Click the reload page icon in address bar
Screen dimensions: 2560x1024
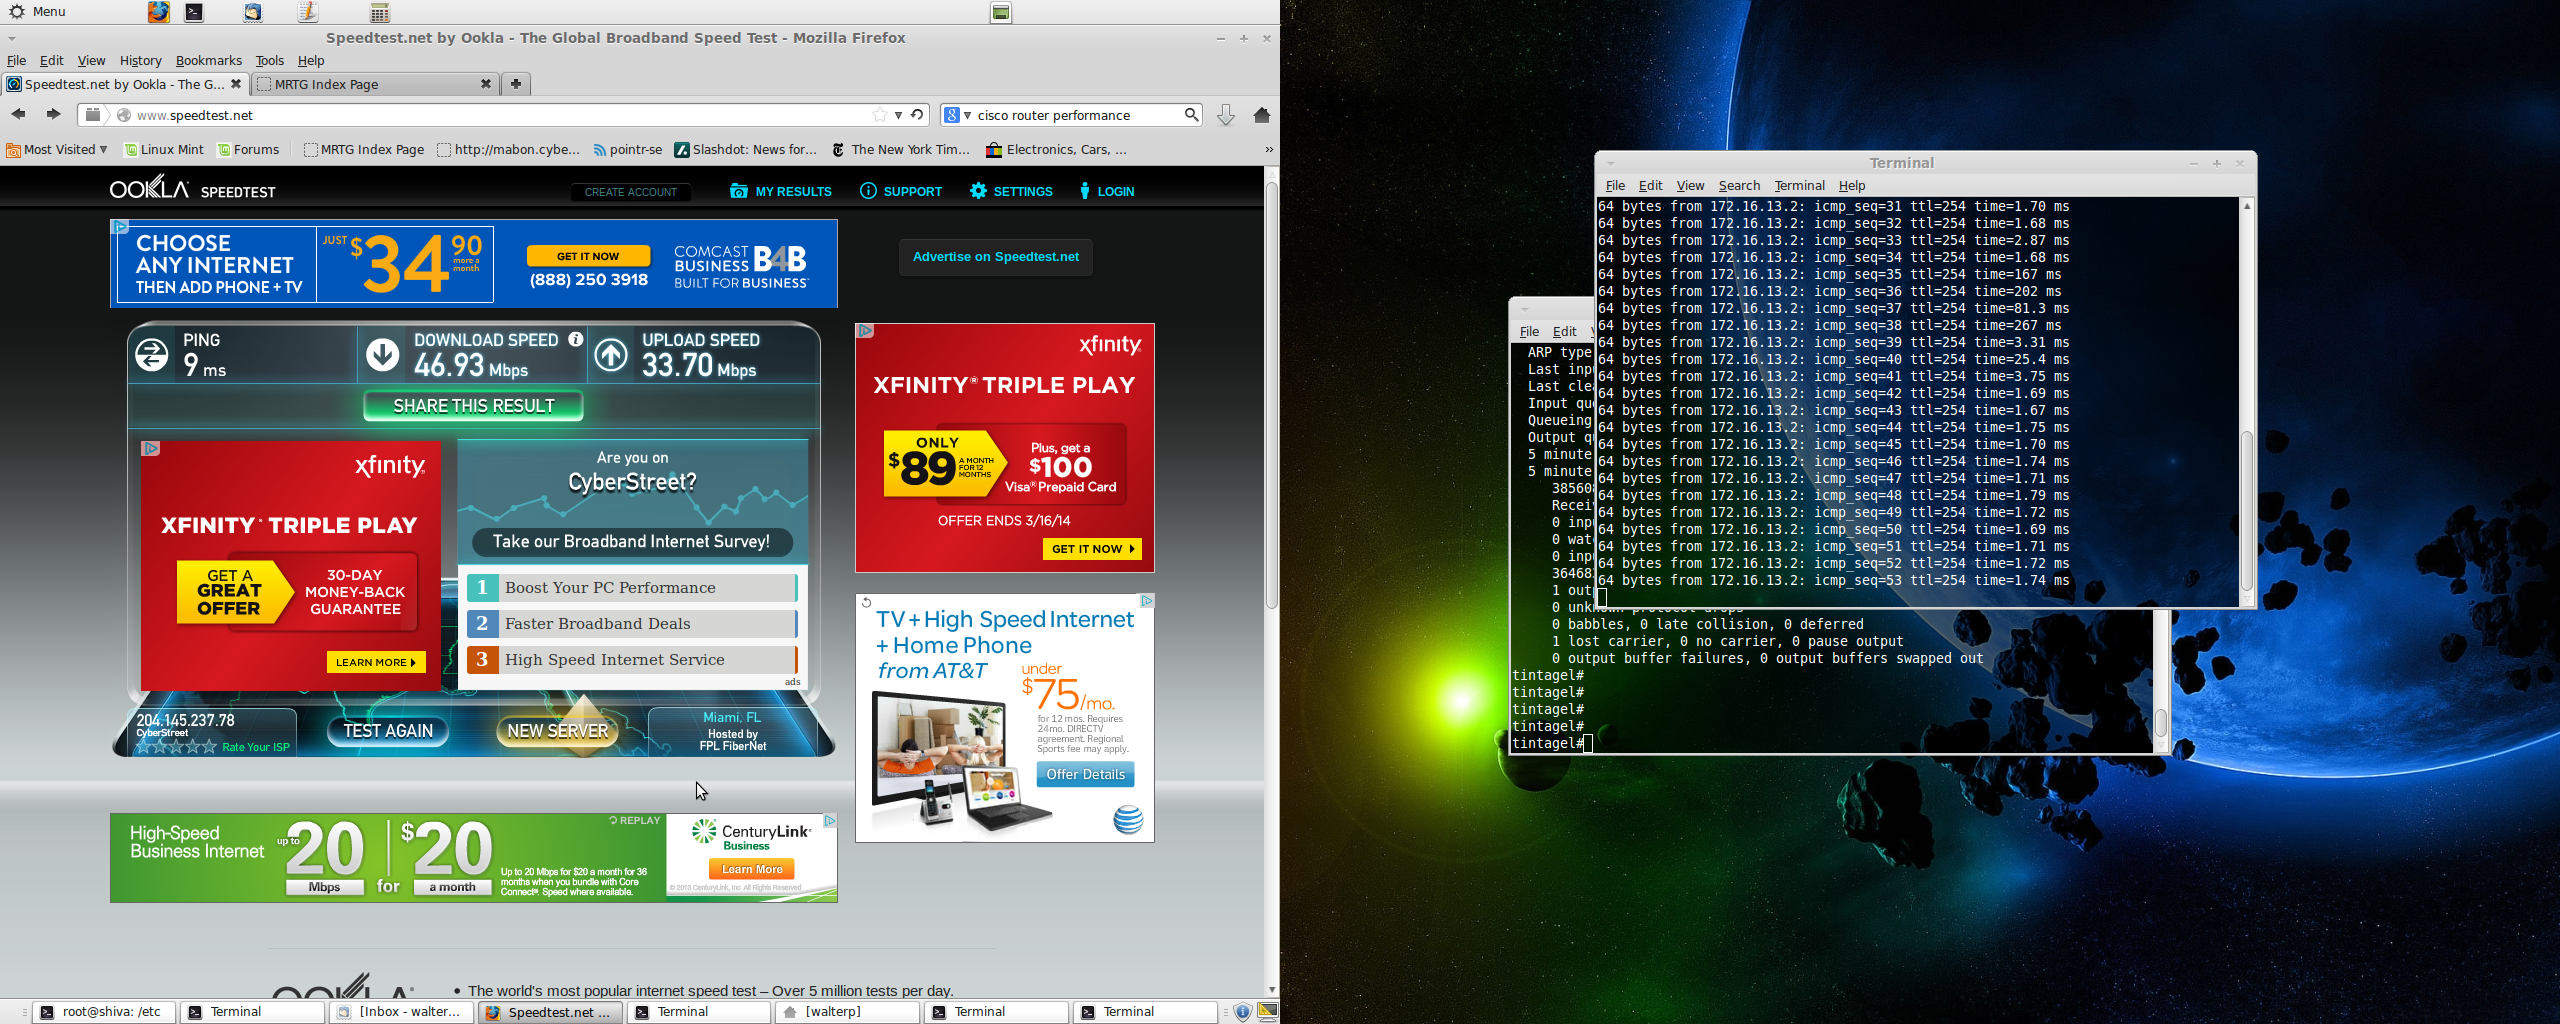[x=917, y=115]
